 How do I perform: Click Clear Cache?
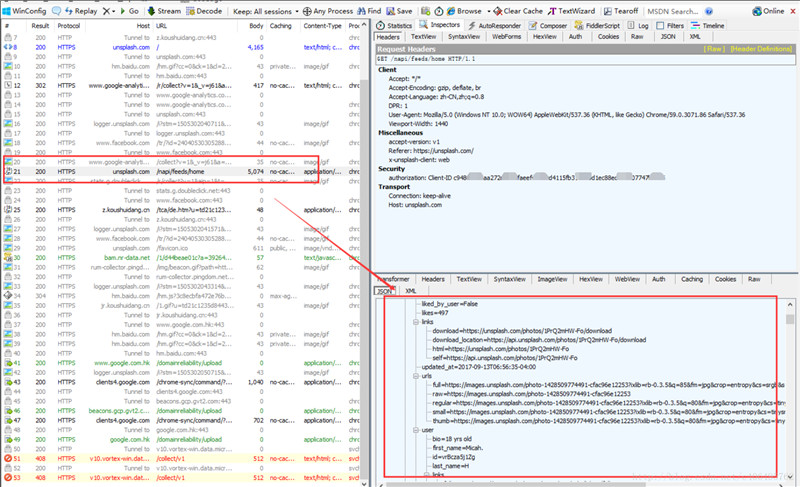518,11
